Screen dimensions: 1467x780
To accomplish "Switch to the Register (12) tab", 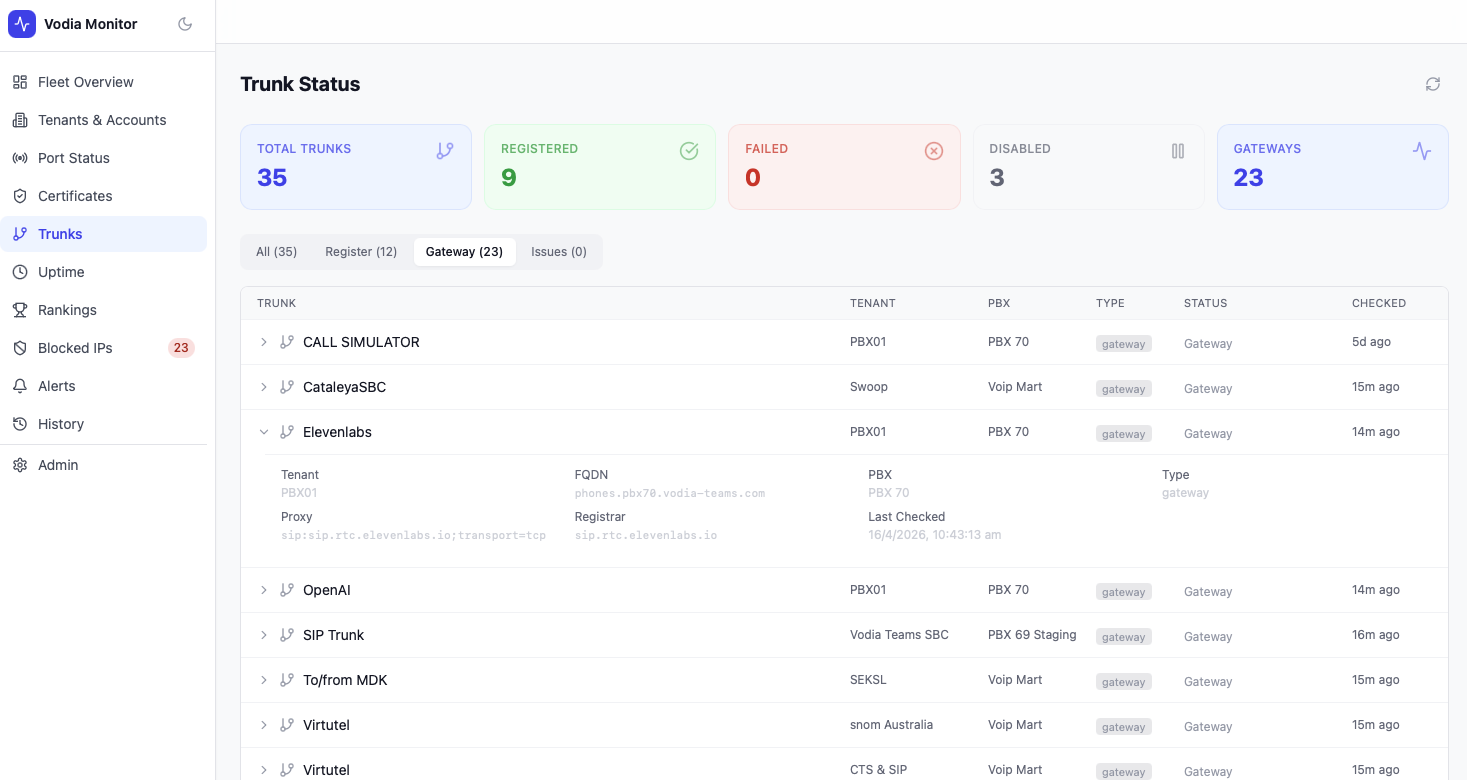I will tap(361, 252).
